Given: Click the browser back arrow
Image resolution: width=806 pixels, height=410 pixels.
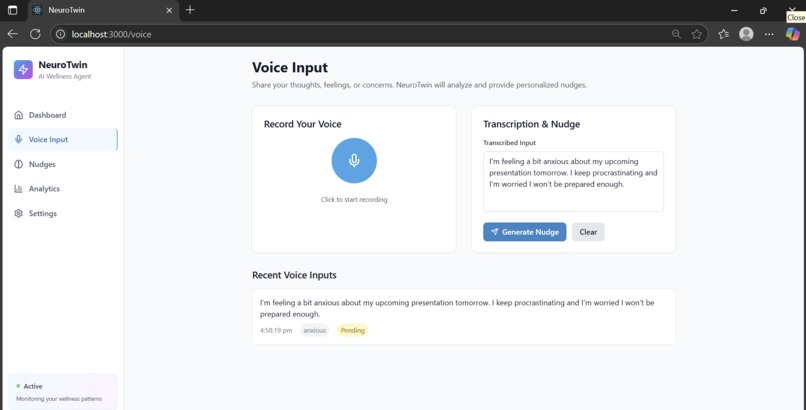Looking at the screenshot, I should coord(12,34).
